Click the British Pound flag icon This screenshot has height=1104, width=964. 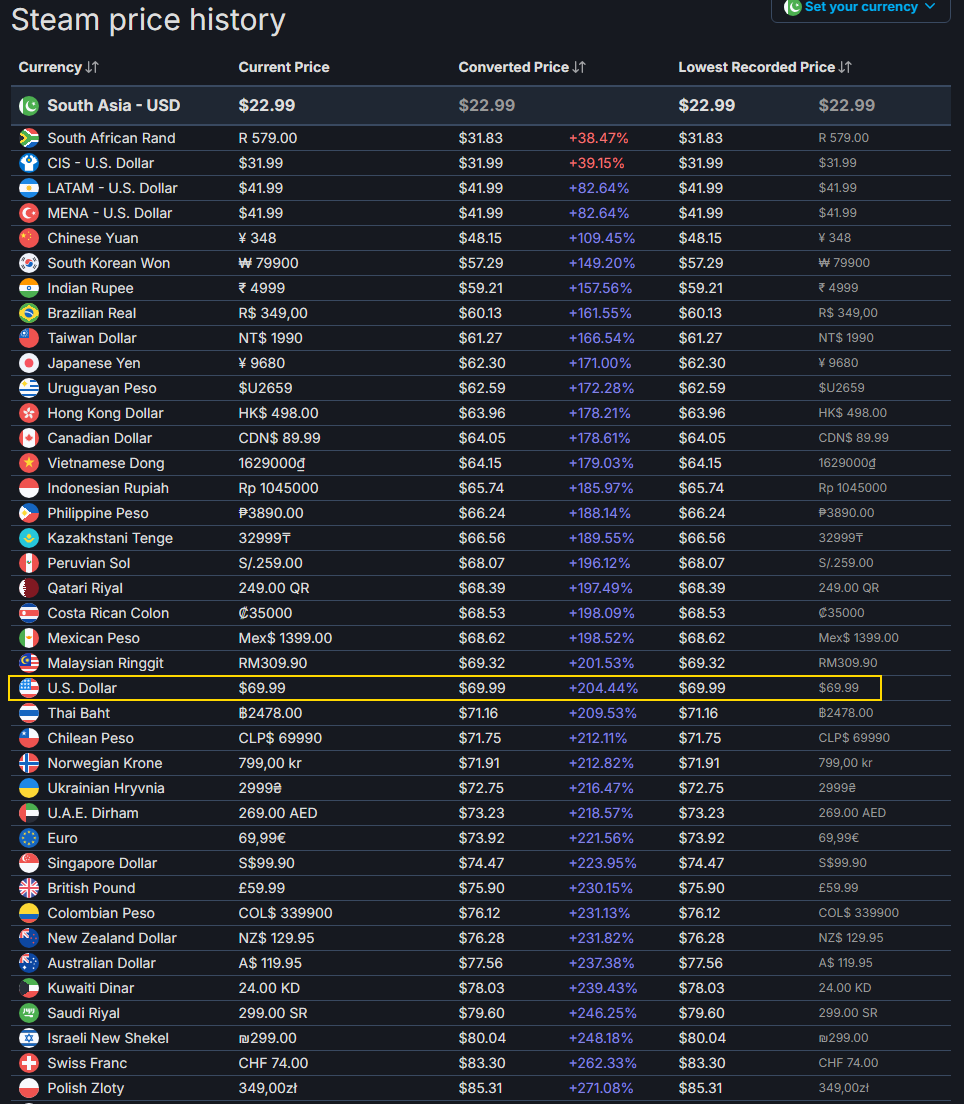[29, 888]
